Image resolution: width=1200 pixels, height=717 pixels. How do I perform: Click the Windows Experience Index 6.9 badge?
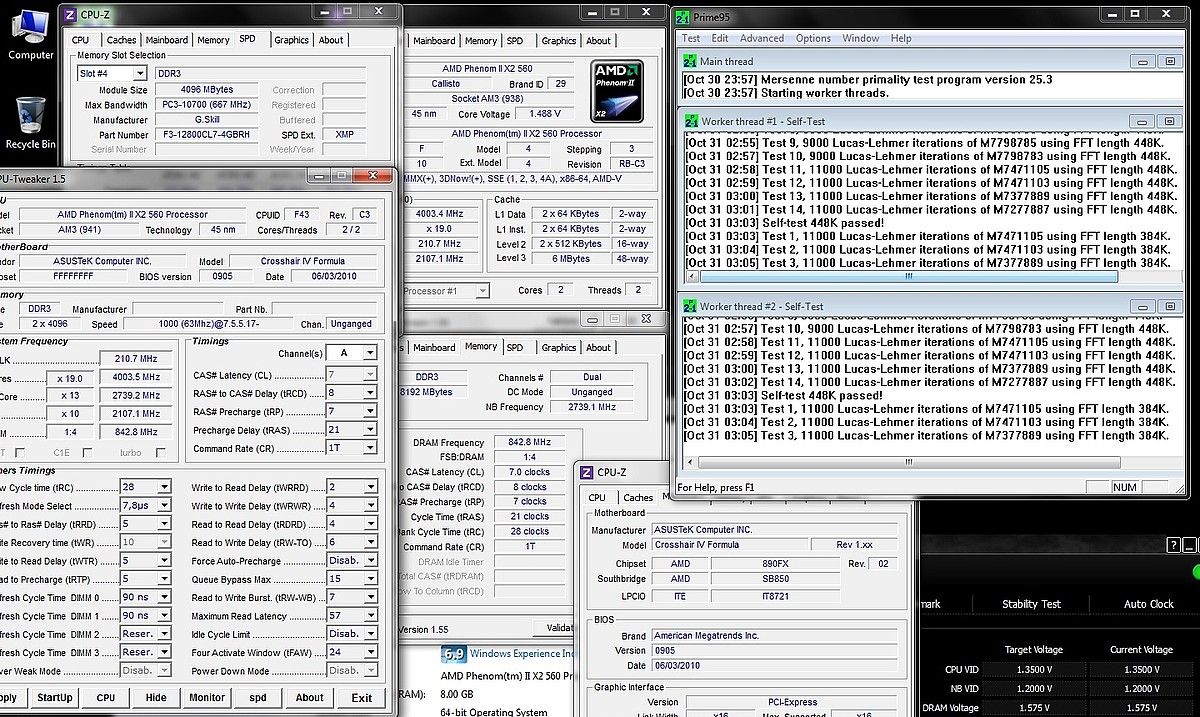tap(454, 653)
